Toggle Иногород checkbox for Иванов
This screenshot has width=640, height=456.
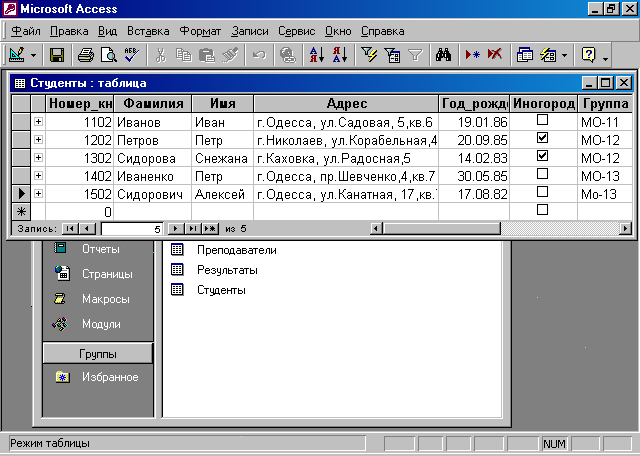[542, 120]
